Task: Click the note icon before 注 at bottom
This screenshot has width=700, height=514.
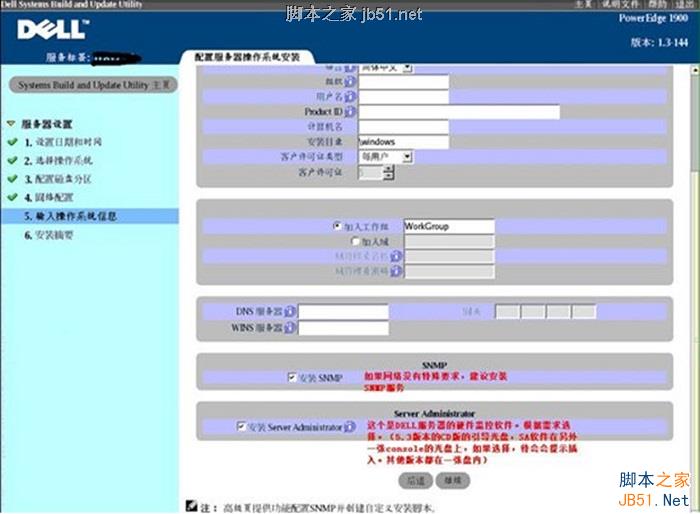Action: click(192, 506)
